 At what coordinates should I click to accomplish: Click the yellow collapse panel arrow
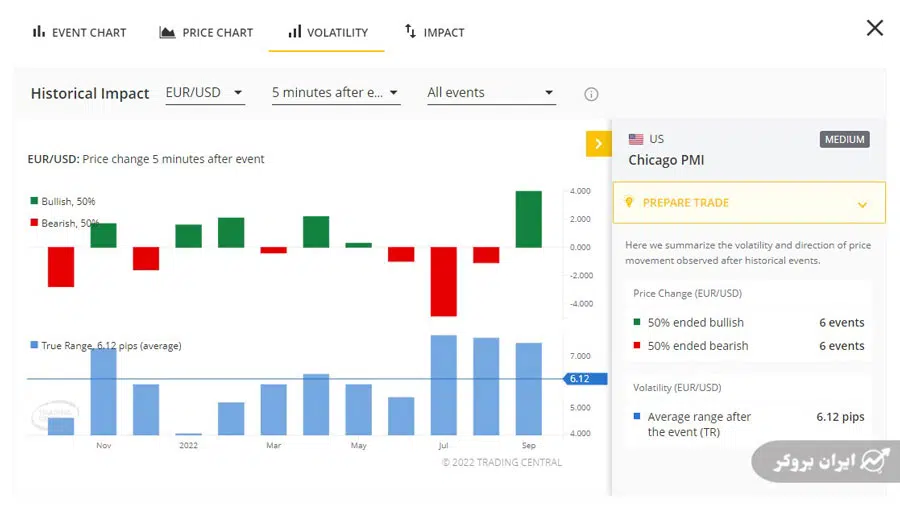(598, 144)
